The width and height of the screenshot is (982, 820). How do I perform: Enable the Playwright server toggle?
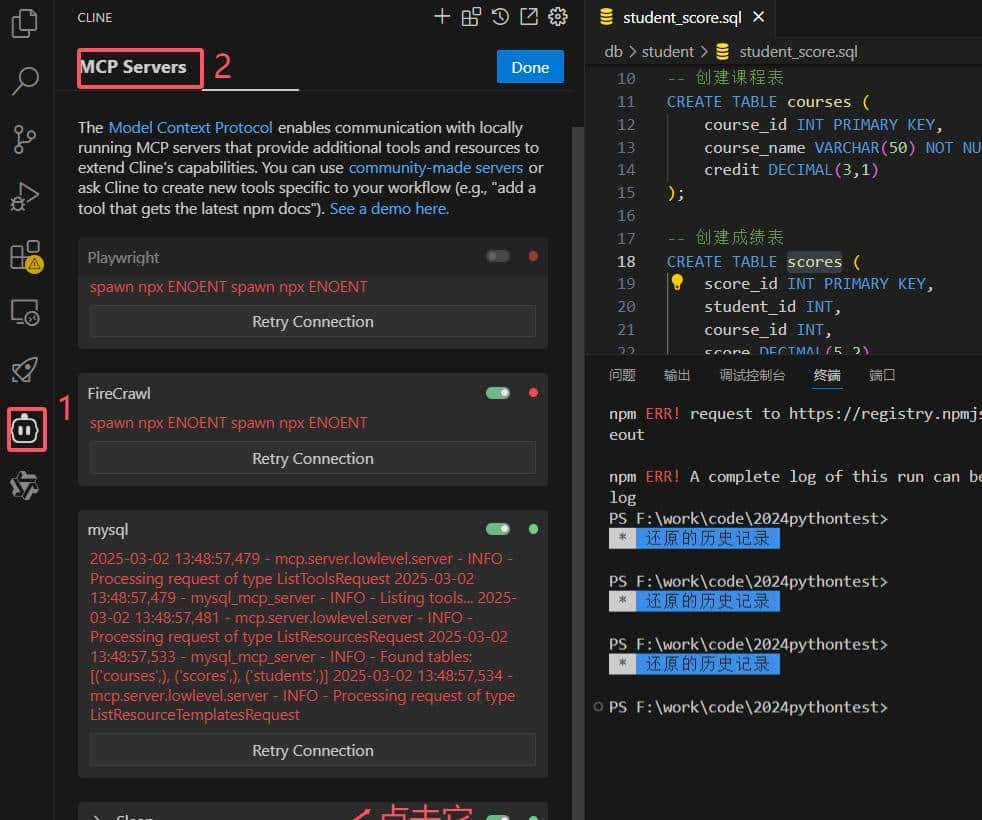[x=497, y=256]
